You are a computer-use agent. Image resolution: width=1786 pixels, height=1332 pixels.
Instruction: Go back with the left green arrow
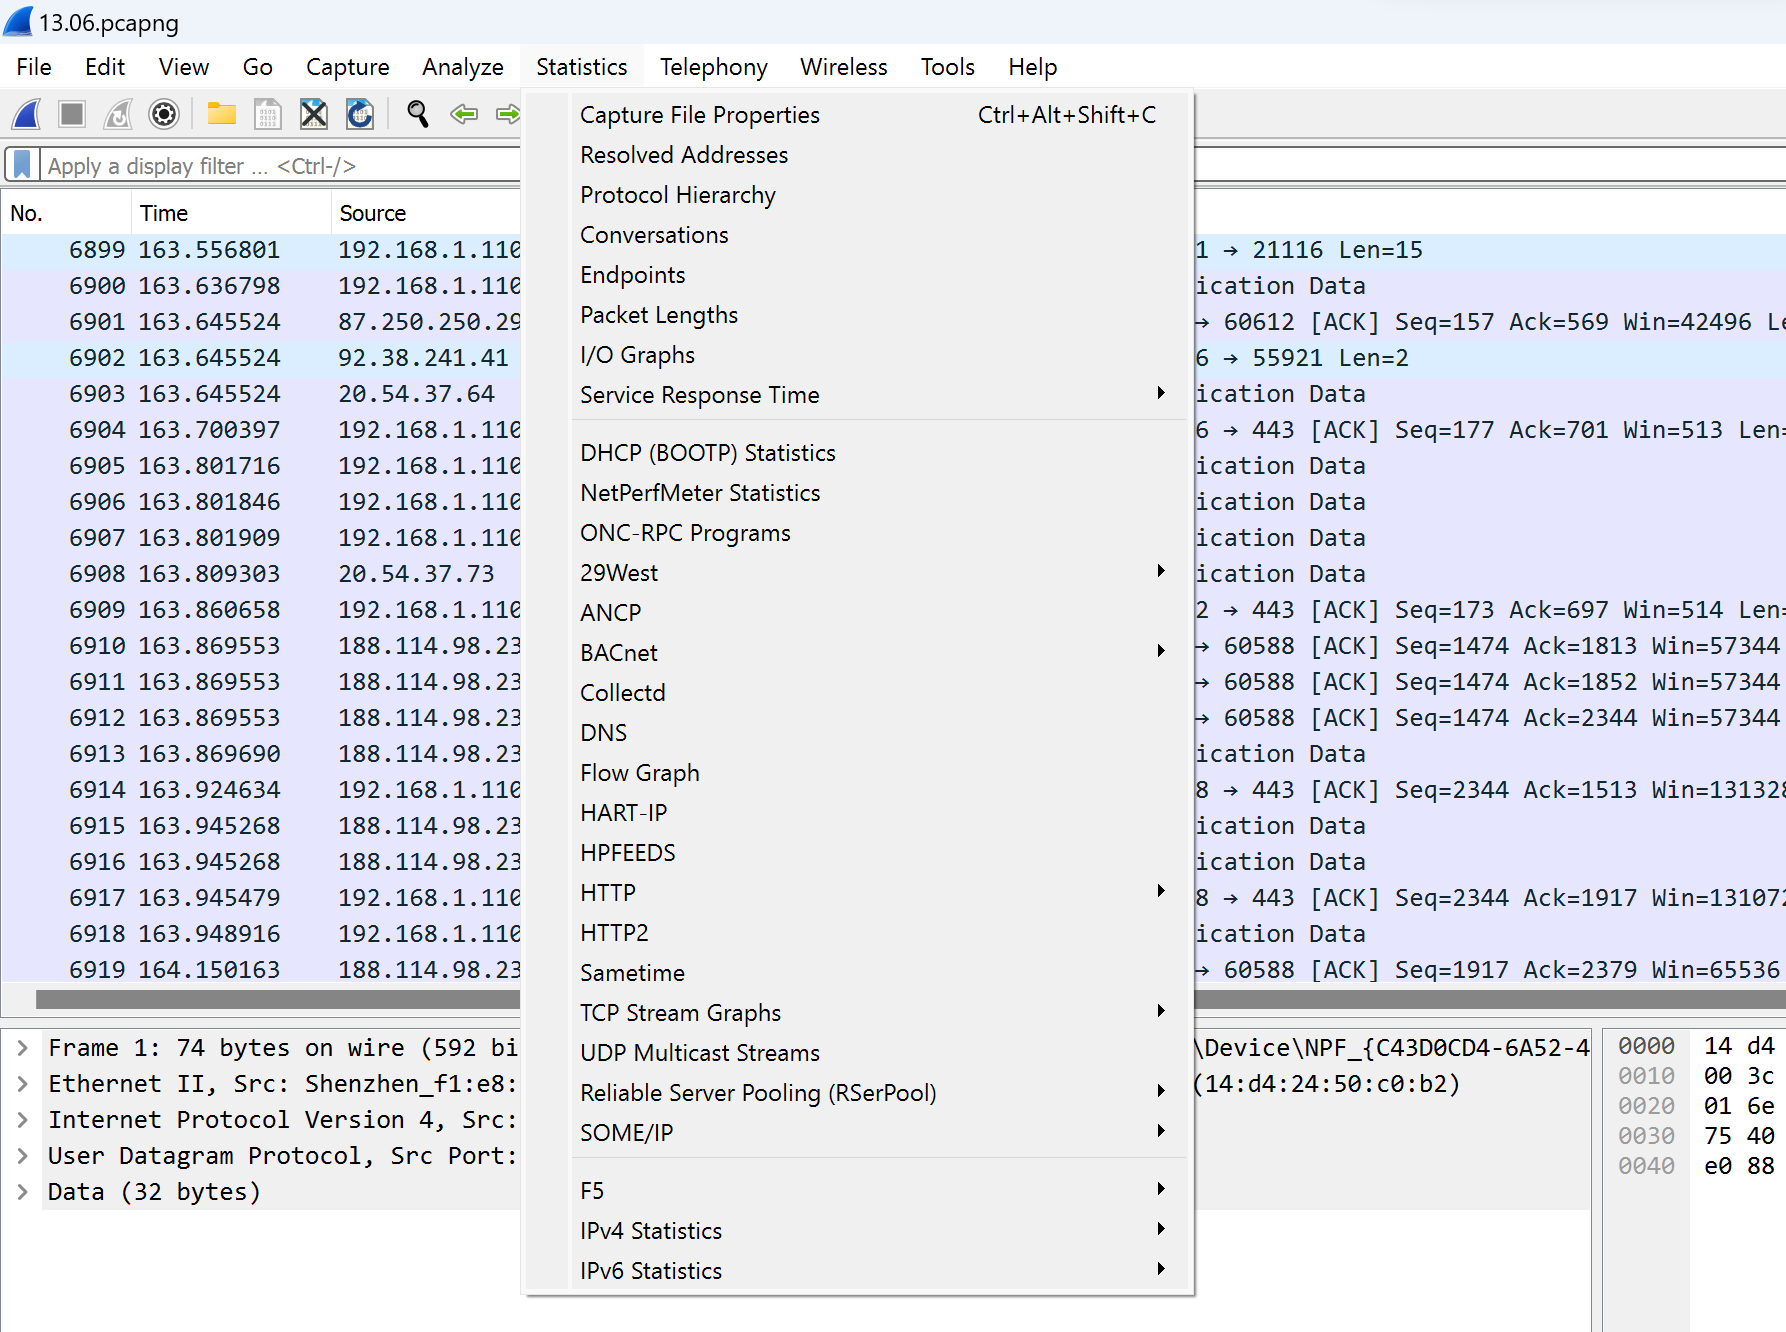[464, 114]
